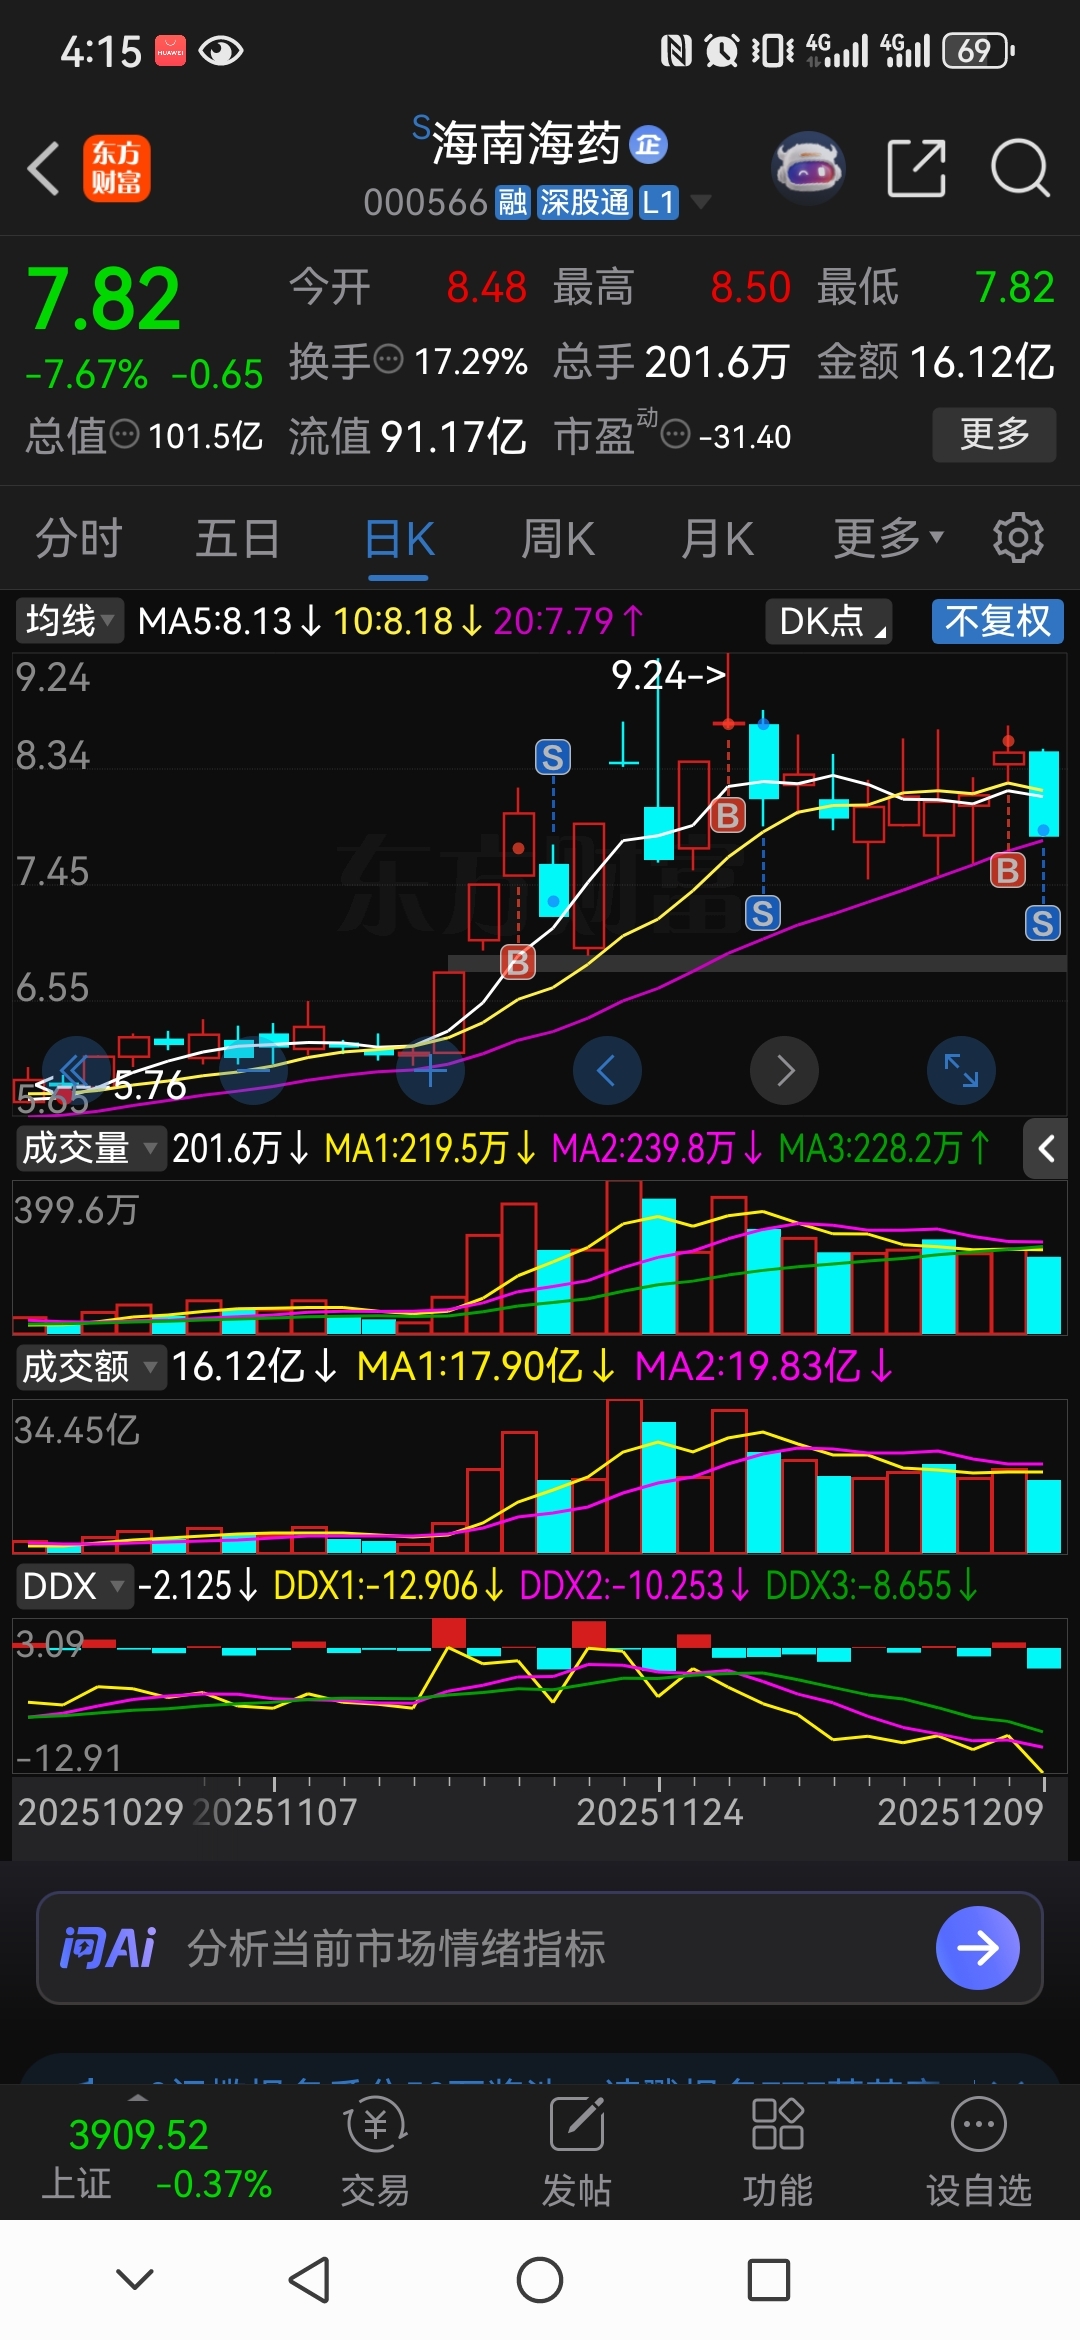Tap the date label 20251124
Image resolution: width=1080 pixels, height=2340 pixels.
660,1812
